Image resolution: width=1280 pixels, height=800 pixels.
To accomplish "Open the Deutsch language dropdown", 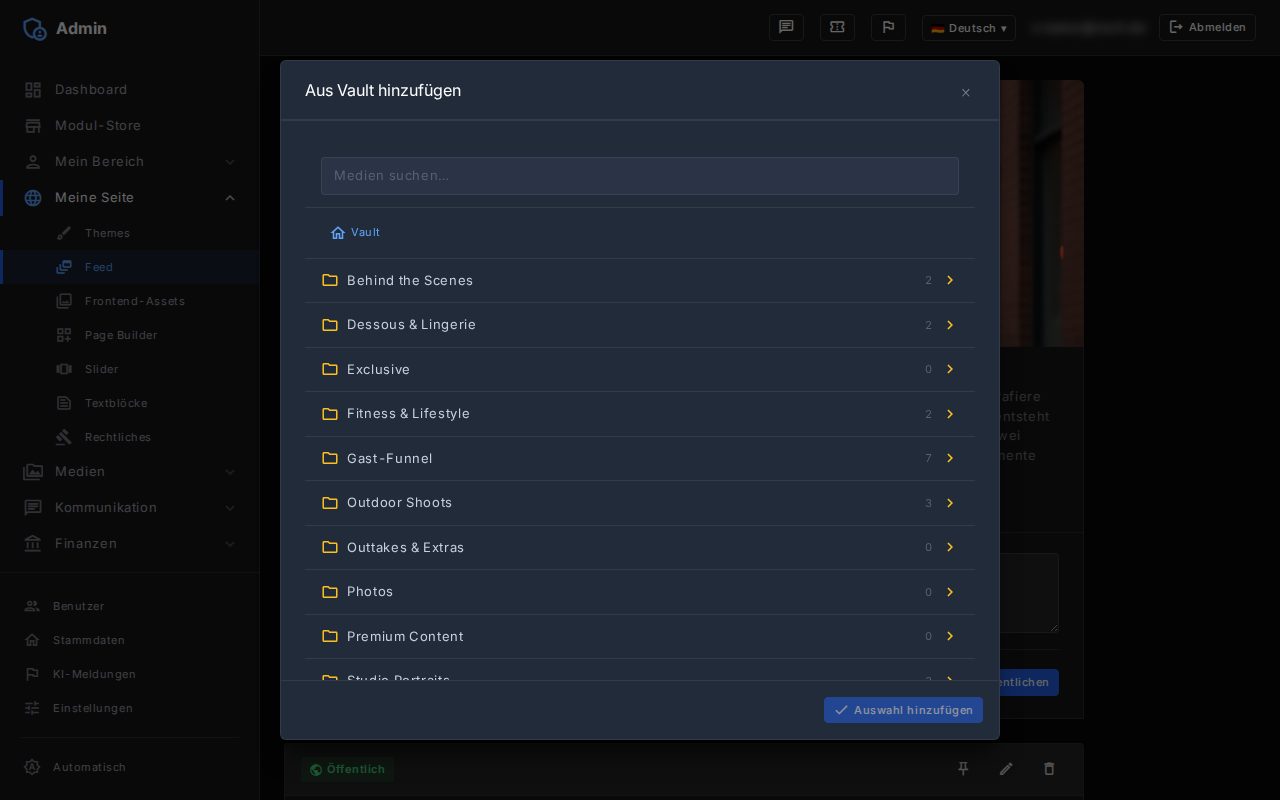I will [x=968, y=28].
